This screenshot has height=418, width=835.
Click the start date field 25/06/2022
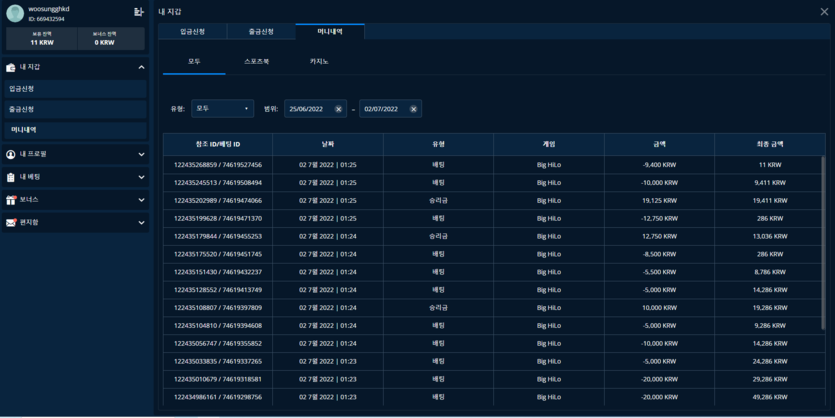[x=315, y=109]
